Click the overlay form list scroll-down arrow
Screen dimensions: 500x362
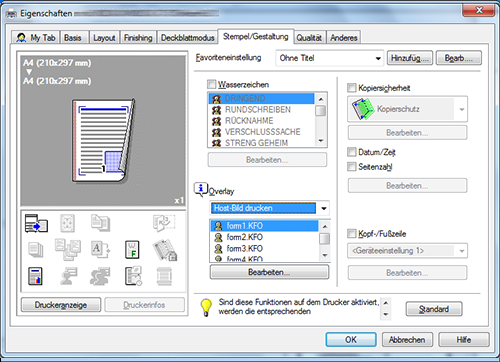click(x=325, y=256)
